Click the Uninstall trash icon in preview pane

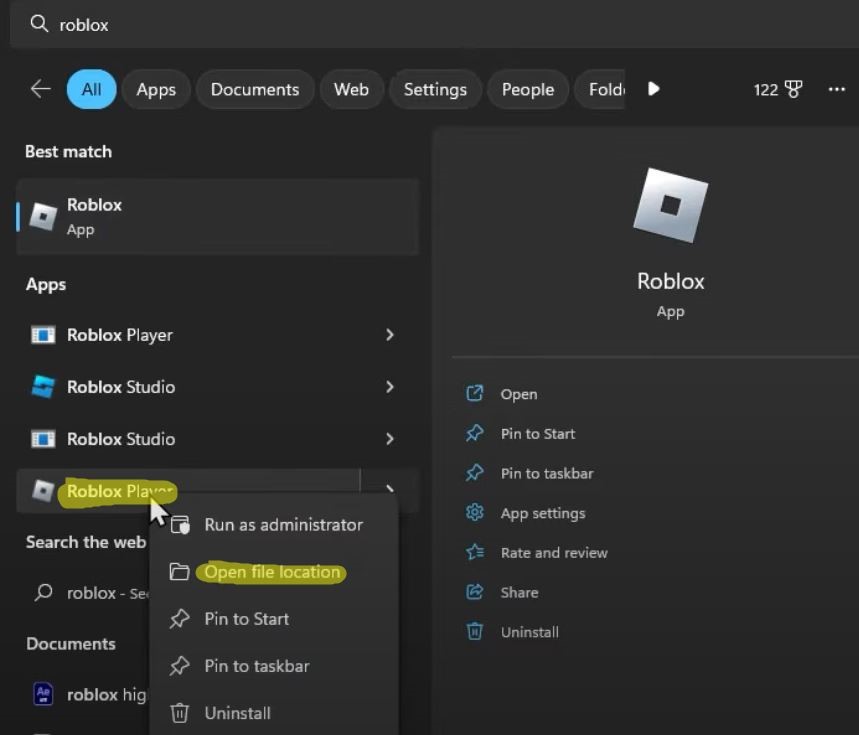pos(474,631)
